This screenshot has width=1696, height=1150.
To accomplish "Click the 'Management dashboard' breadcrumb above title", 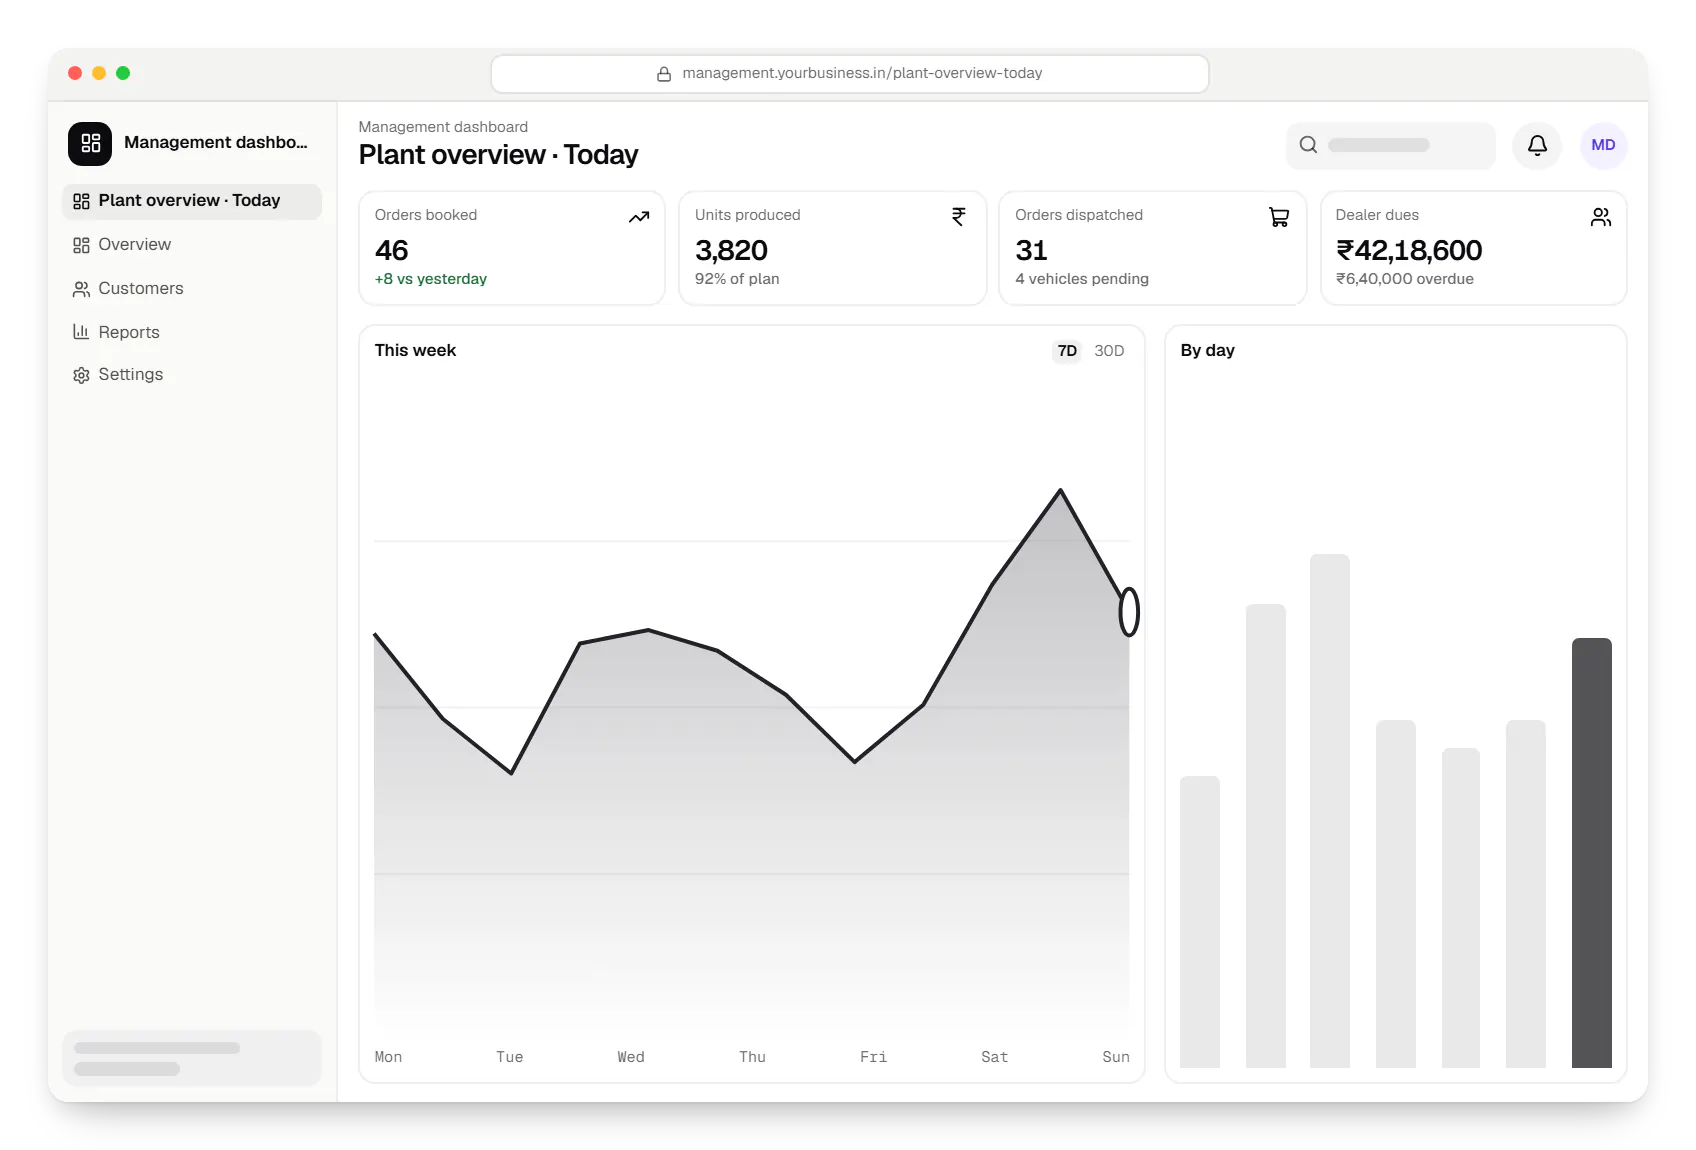I will (x=443, y=127).
